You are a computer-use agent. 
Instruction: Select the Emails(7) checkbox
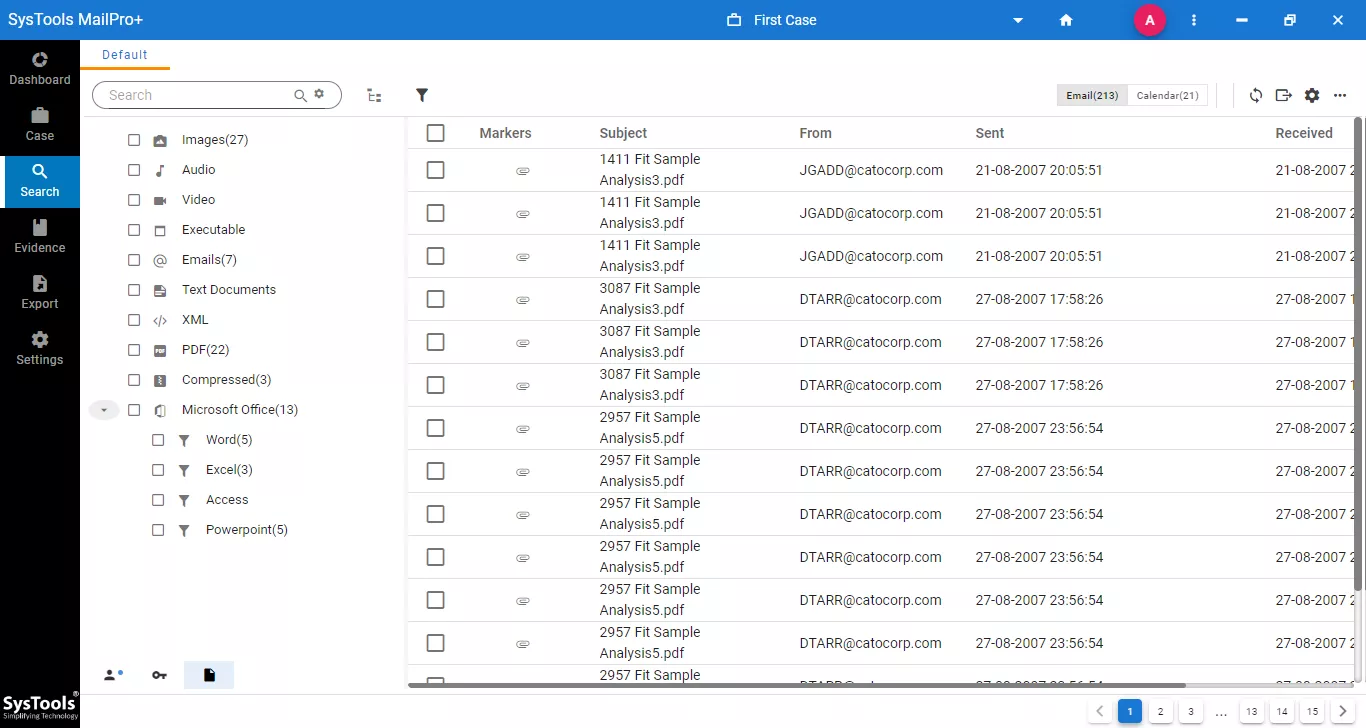click(x=134, y=260)
